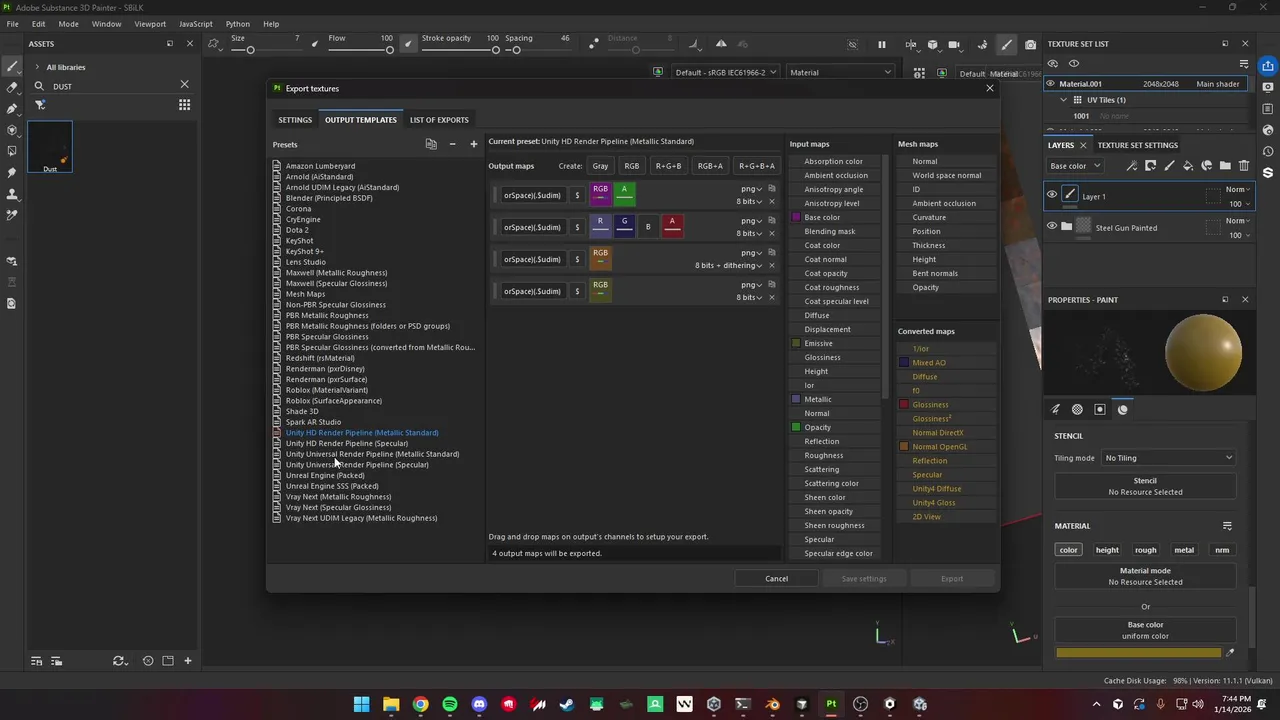Image resolution: width=1280 pixels, height=720 pixels.
Task: Clear the DUST search field
Action: pyautogui.click(x=184, y=85)
